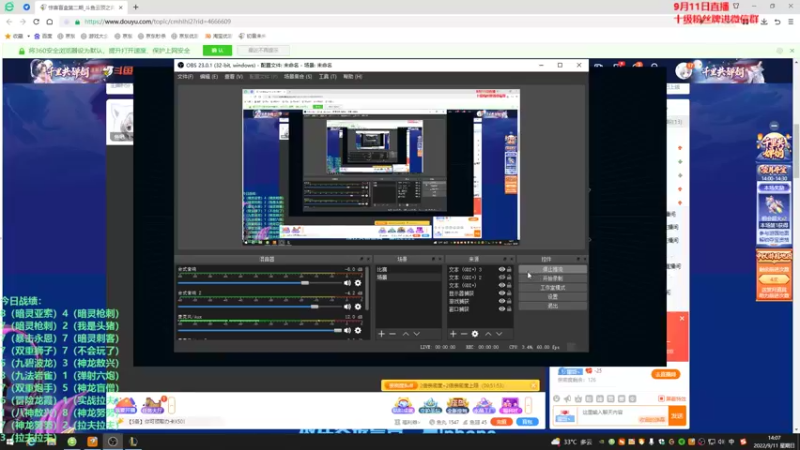Toggle visibility of 文本 (GDI+) 2 source
Image resolution: width=800 pixels, height=450 pixels.
(502, 278)
